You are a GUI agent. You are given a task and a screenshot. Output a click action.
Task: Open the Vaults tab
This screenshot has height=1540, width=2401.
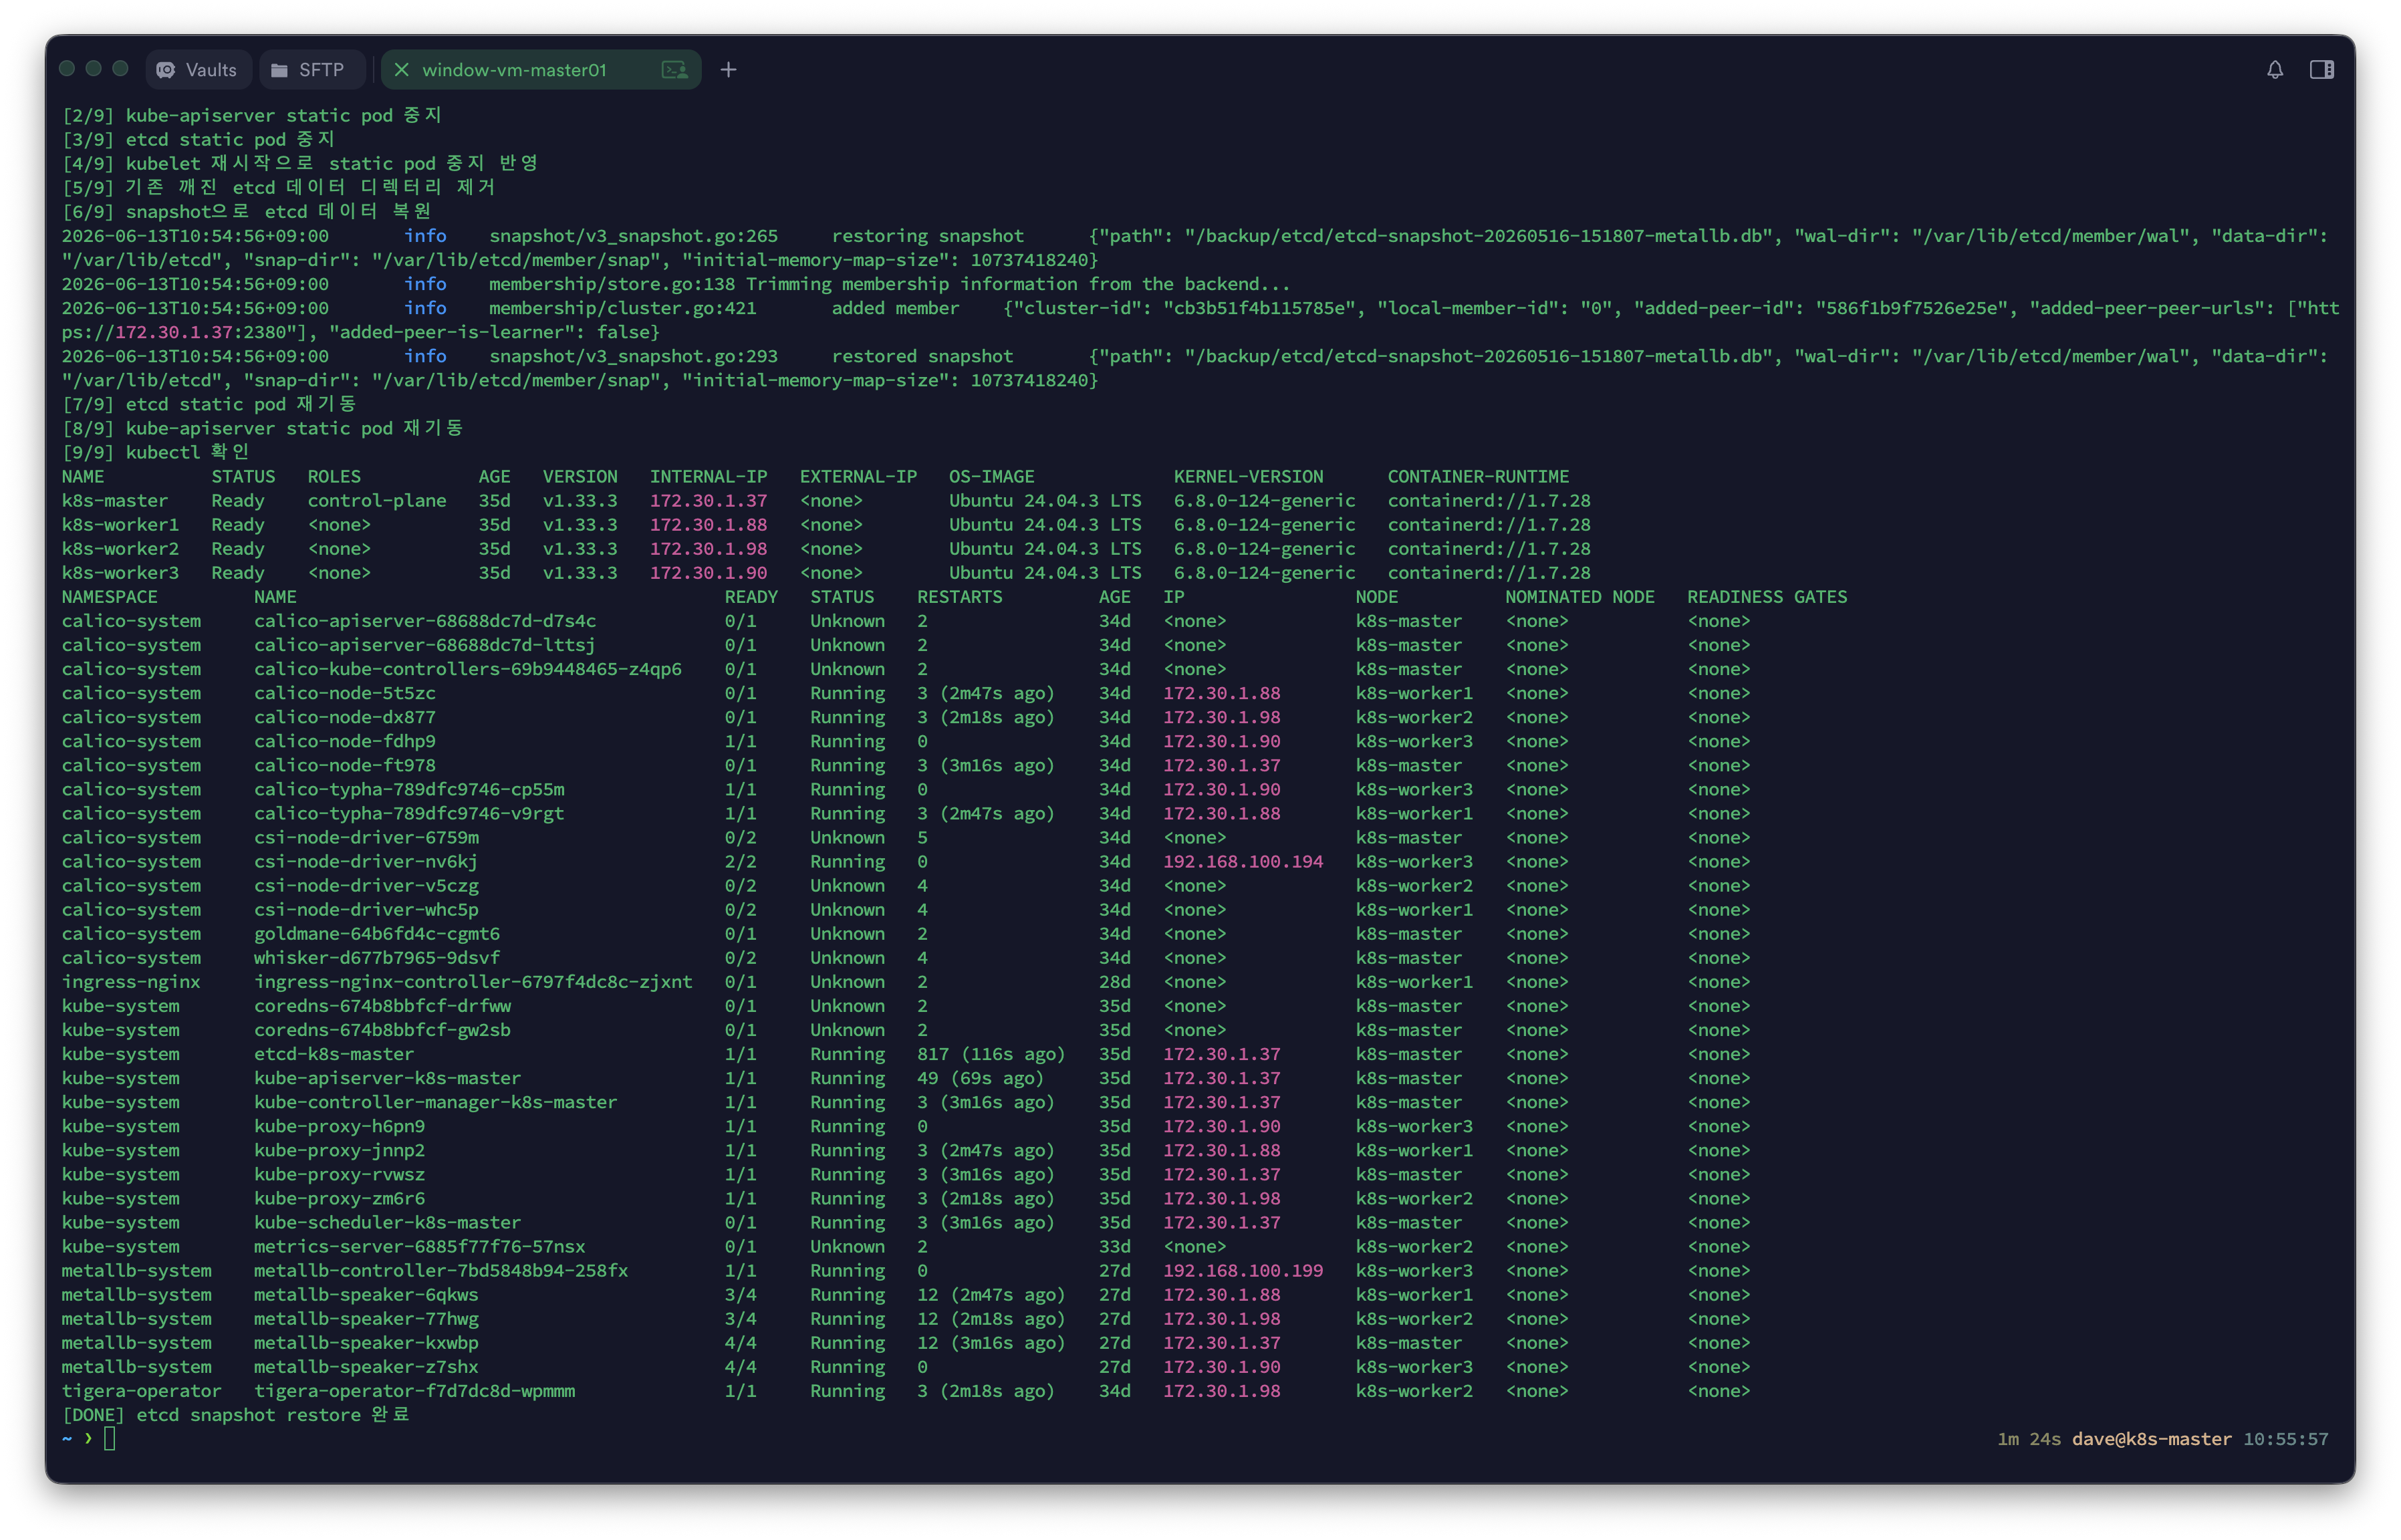(x=198, y=70)
